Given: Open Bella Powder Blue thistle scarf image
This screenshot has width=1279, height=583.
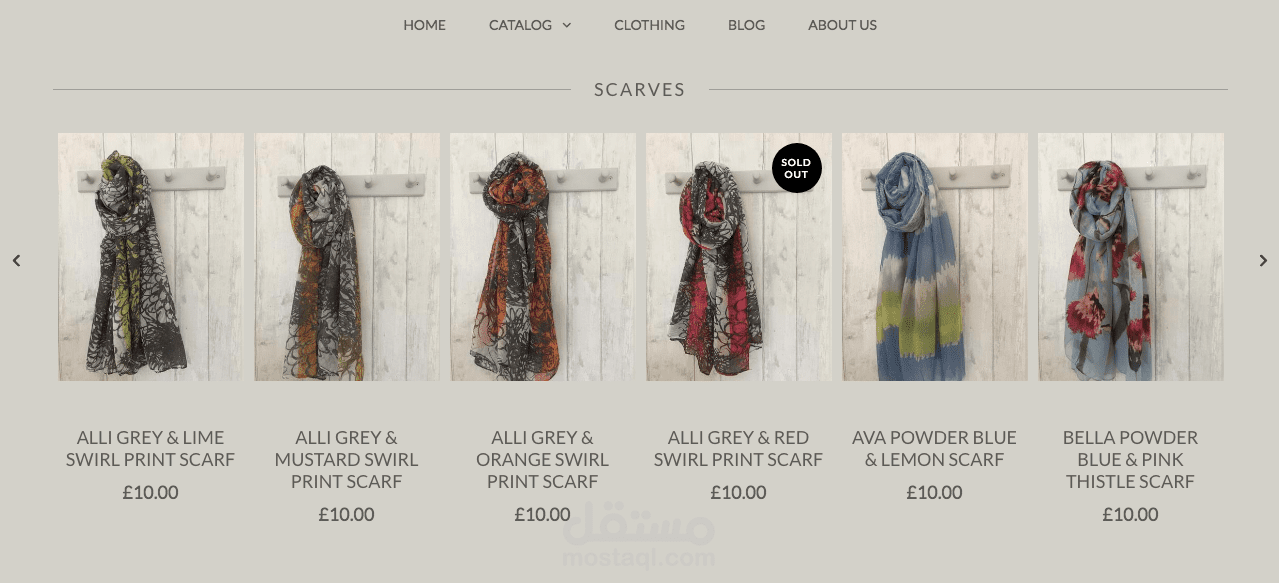Looking at the screenshot, I should point(1131,257).
